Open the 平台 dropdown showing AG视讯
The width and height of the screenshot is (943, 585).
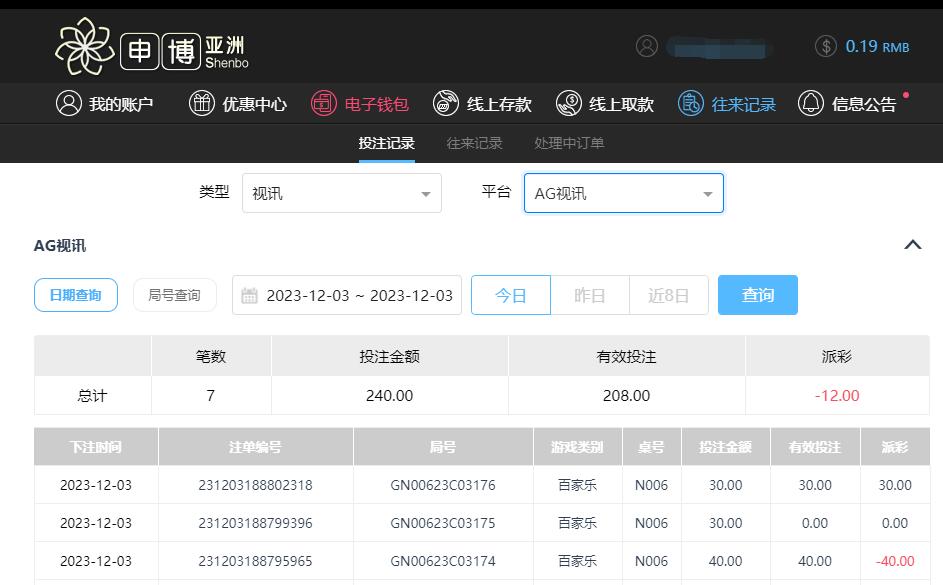pos(623,193)
